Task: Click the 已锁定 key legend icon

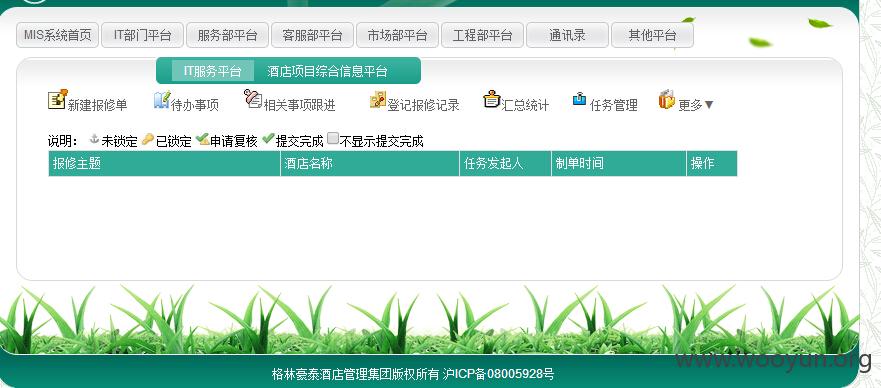Action: click(x=148, y=139)
